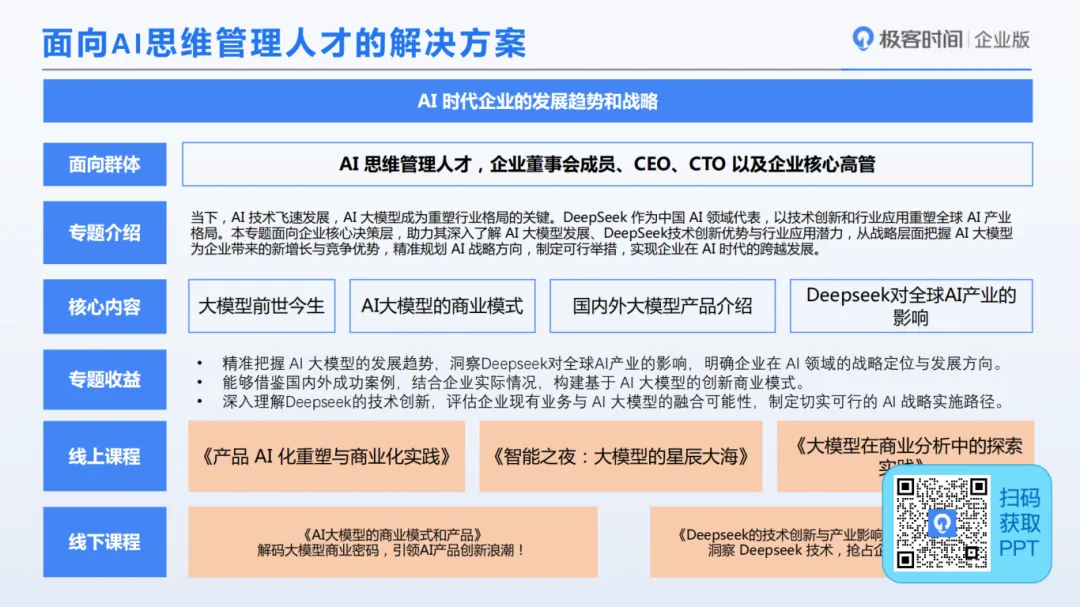1080x607 pixels.
Task: Click the 线下课程 label block
Action: point(105,542)
